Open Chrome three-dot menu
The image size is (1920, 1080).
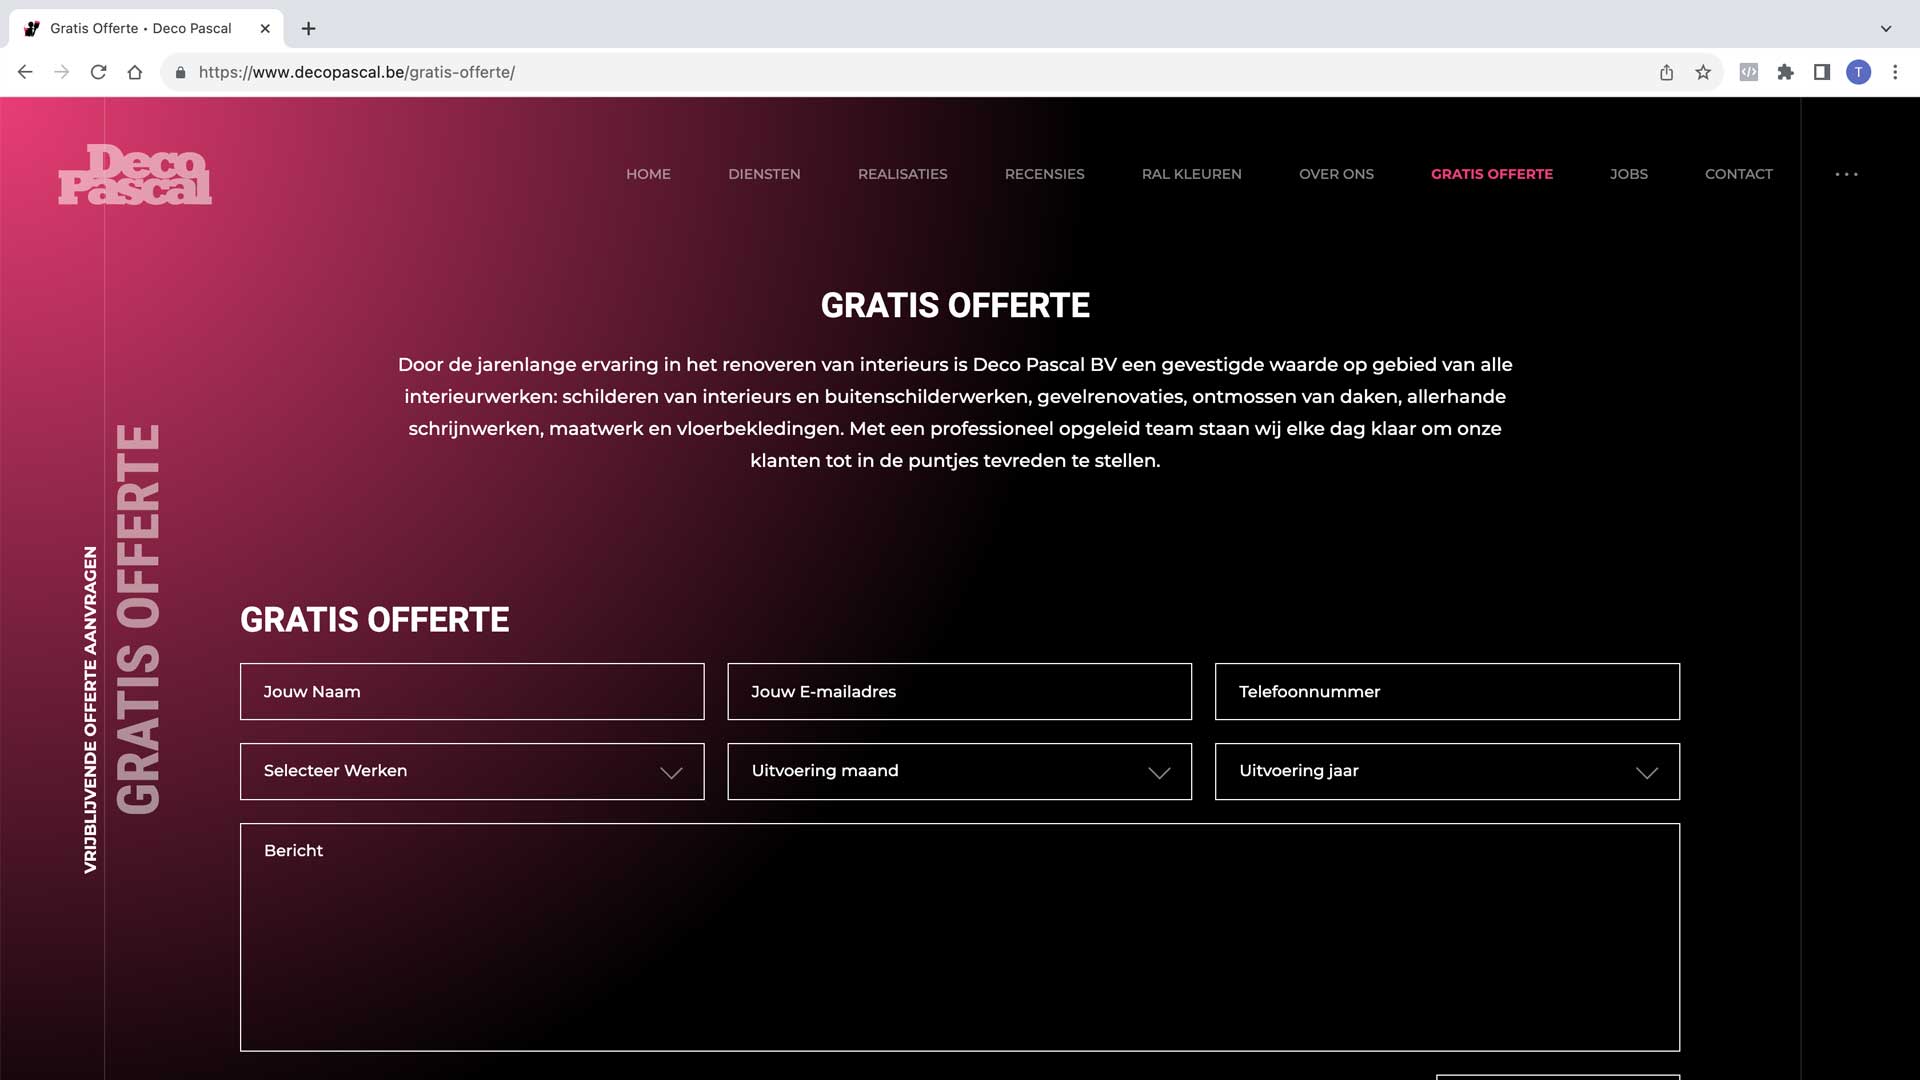pos(1895,72)
